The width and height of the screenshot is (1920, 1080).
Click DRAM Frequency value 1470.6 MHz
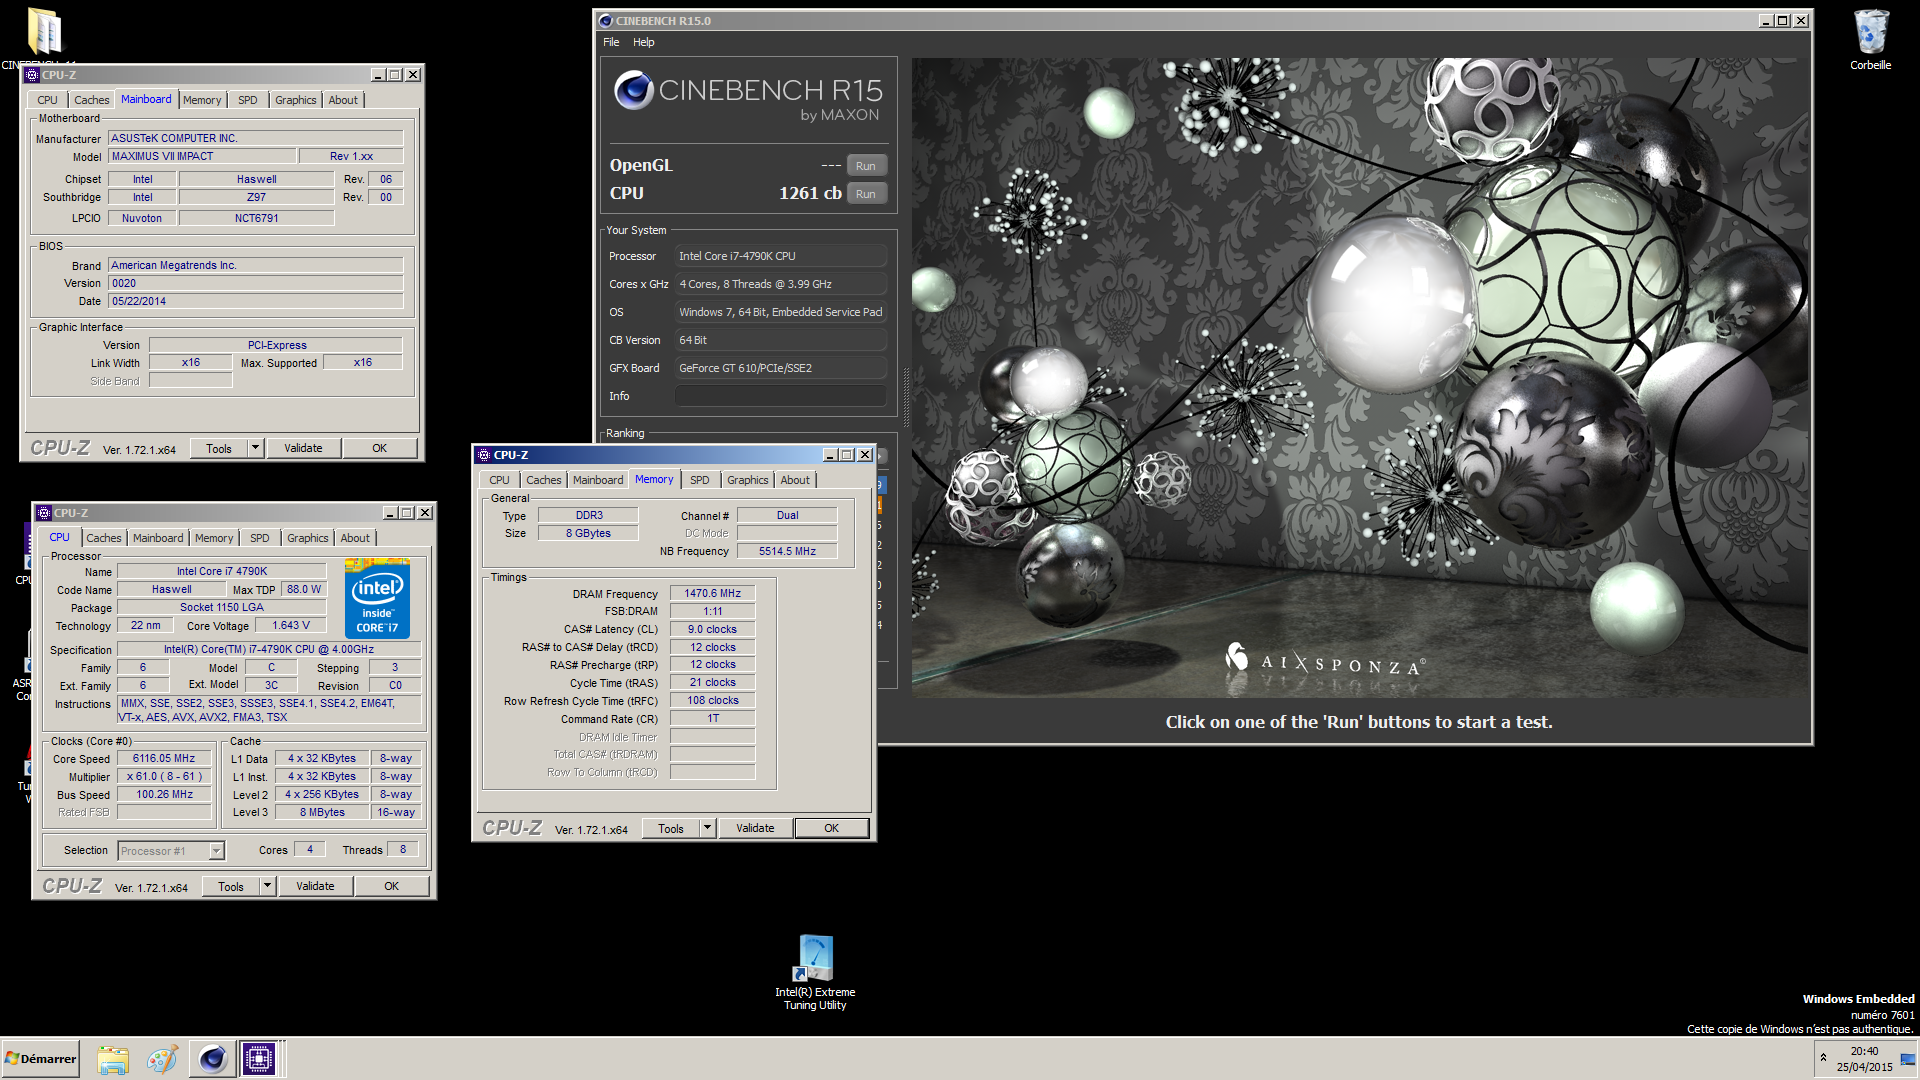(713, 593)
